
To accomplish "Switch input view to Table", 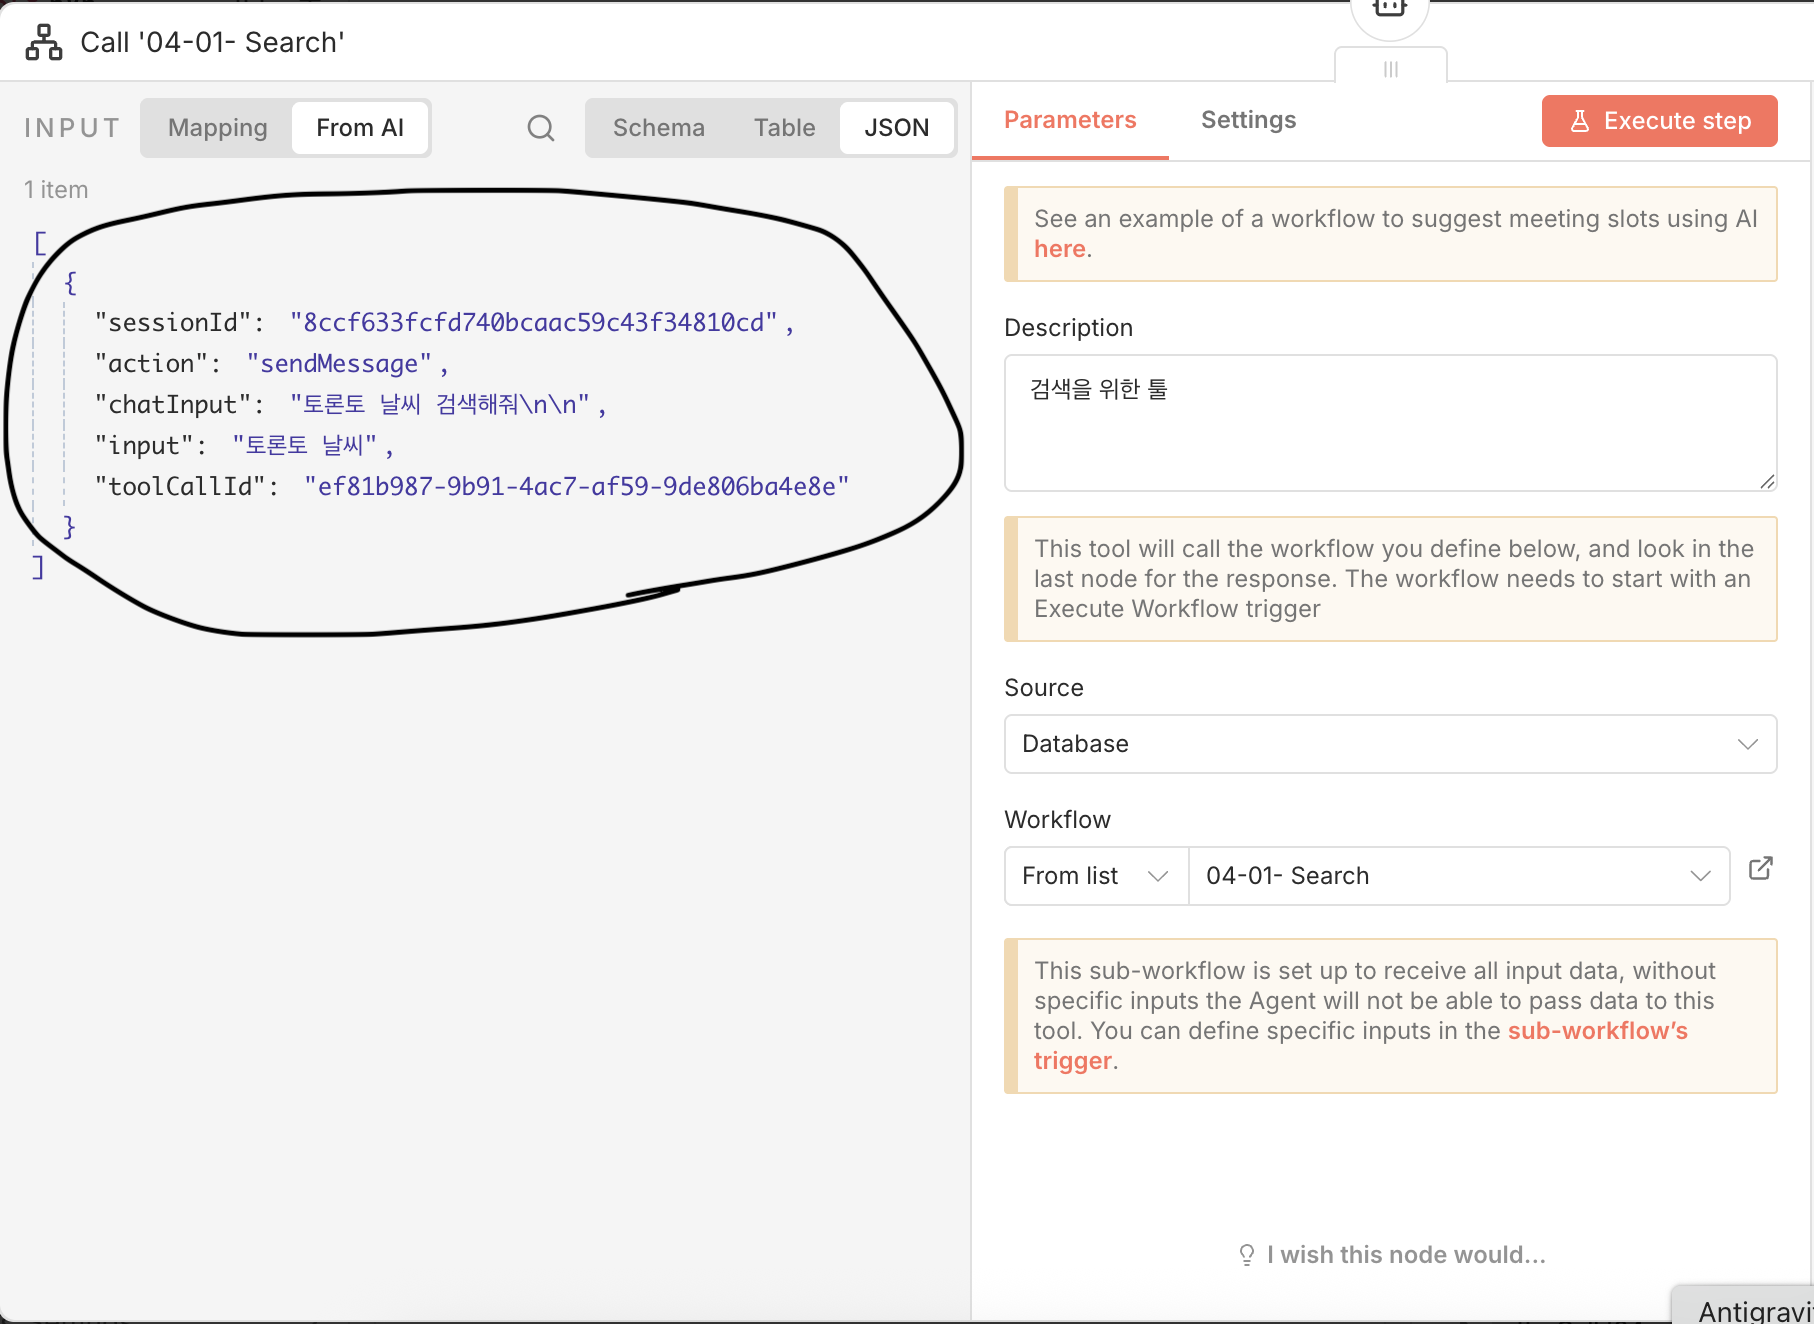I will (x=784, y=128).
